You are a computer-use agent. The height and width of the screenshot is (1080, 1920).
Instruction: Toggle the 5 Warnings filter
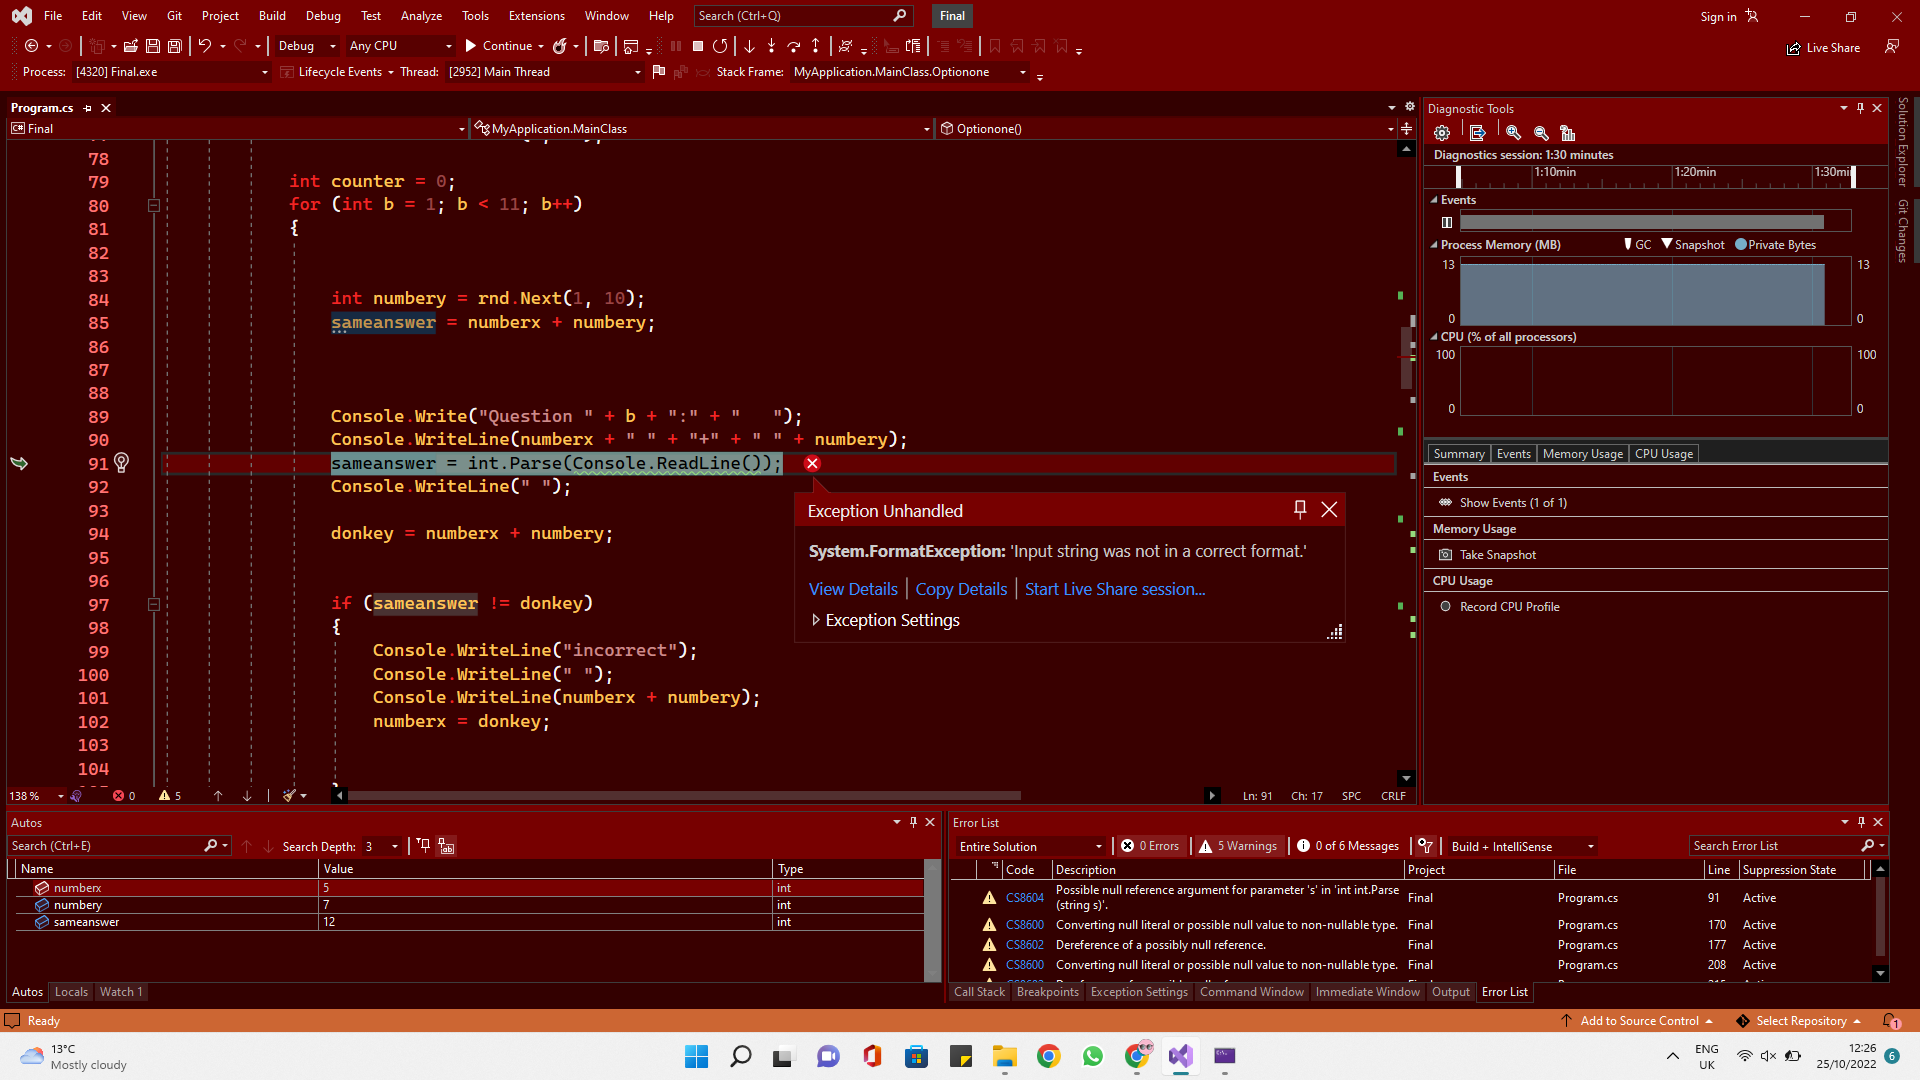pos(1238,846)
